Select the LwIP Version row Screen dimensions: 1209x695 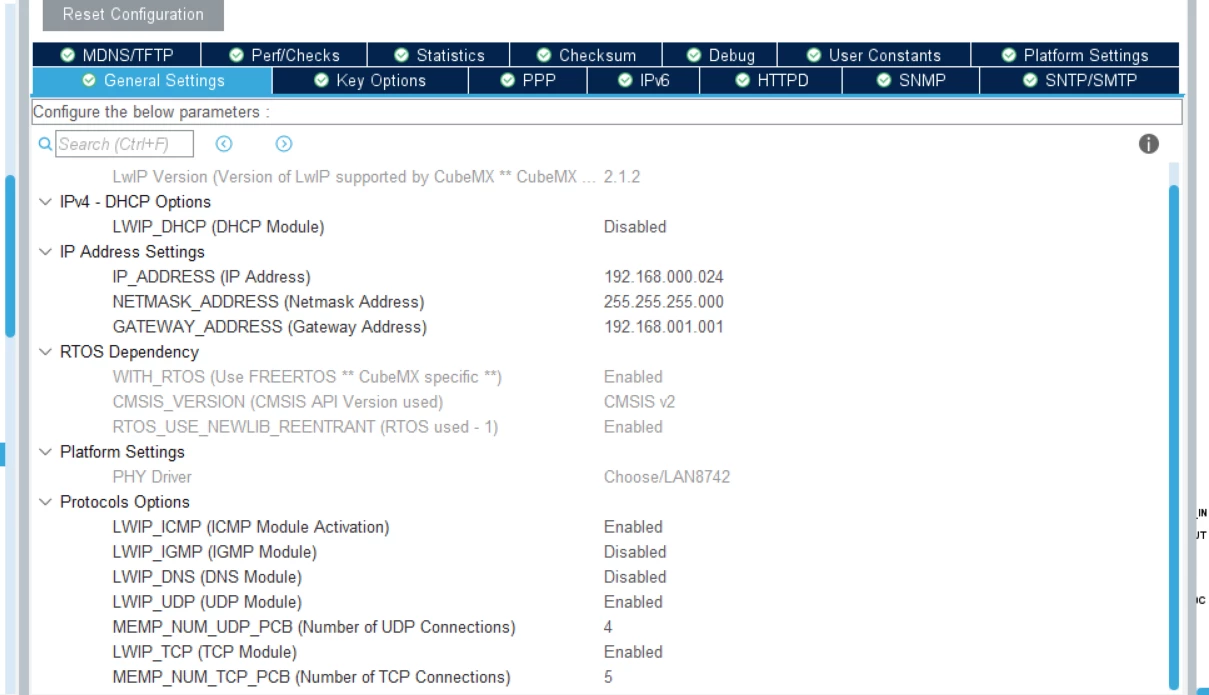coord(600,177)
